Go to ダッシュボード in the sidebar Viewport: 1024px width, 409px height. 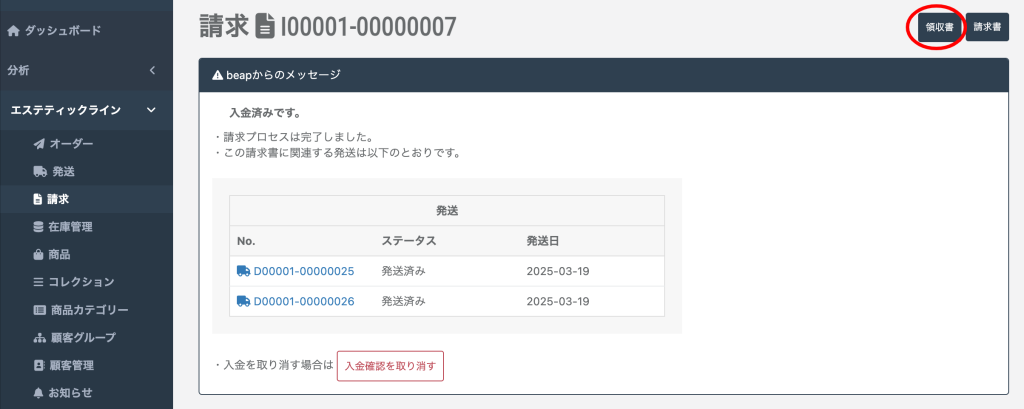click(61, 31)
